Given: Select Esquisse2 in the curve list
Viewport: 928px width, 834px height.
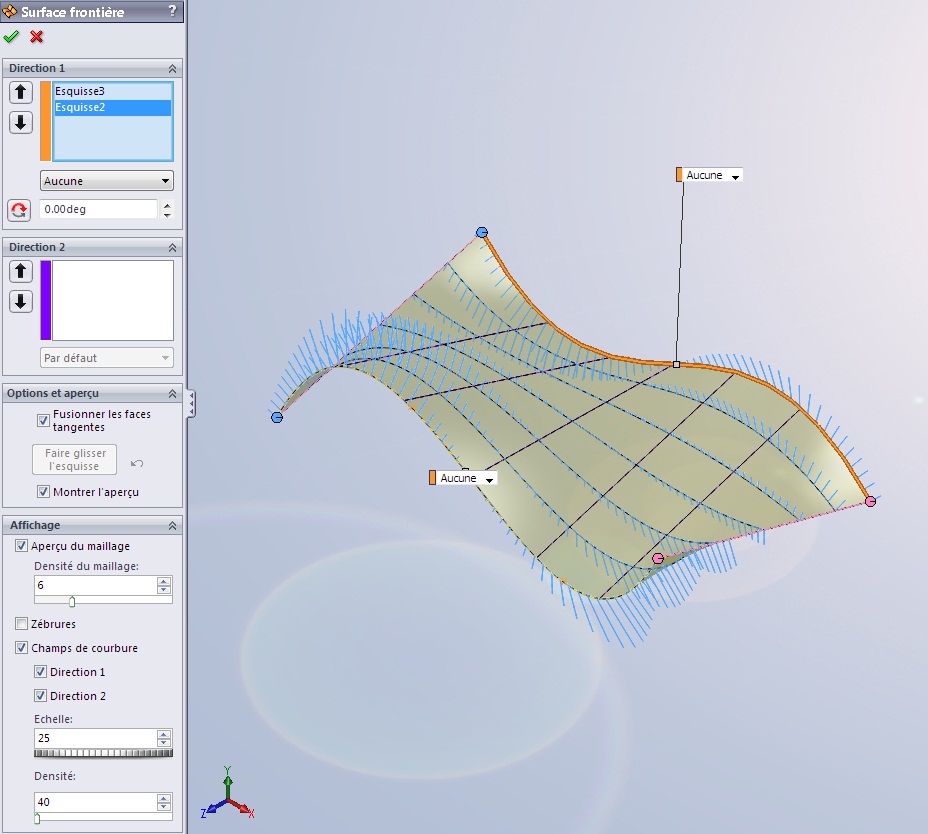Looking at the screenshot, I should [80, 108].
